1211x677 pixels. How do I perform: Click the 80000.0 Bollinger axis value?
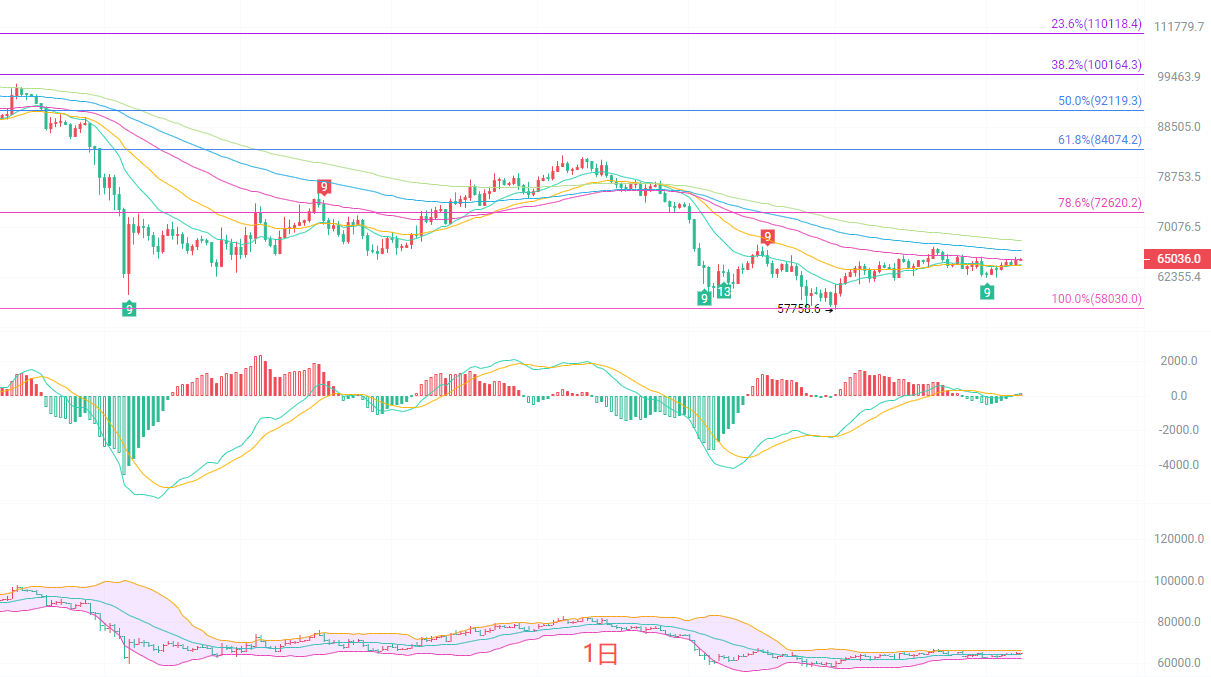(x=1178, y=622)
